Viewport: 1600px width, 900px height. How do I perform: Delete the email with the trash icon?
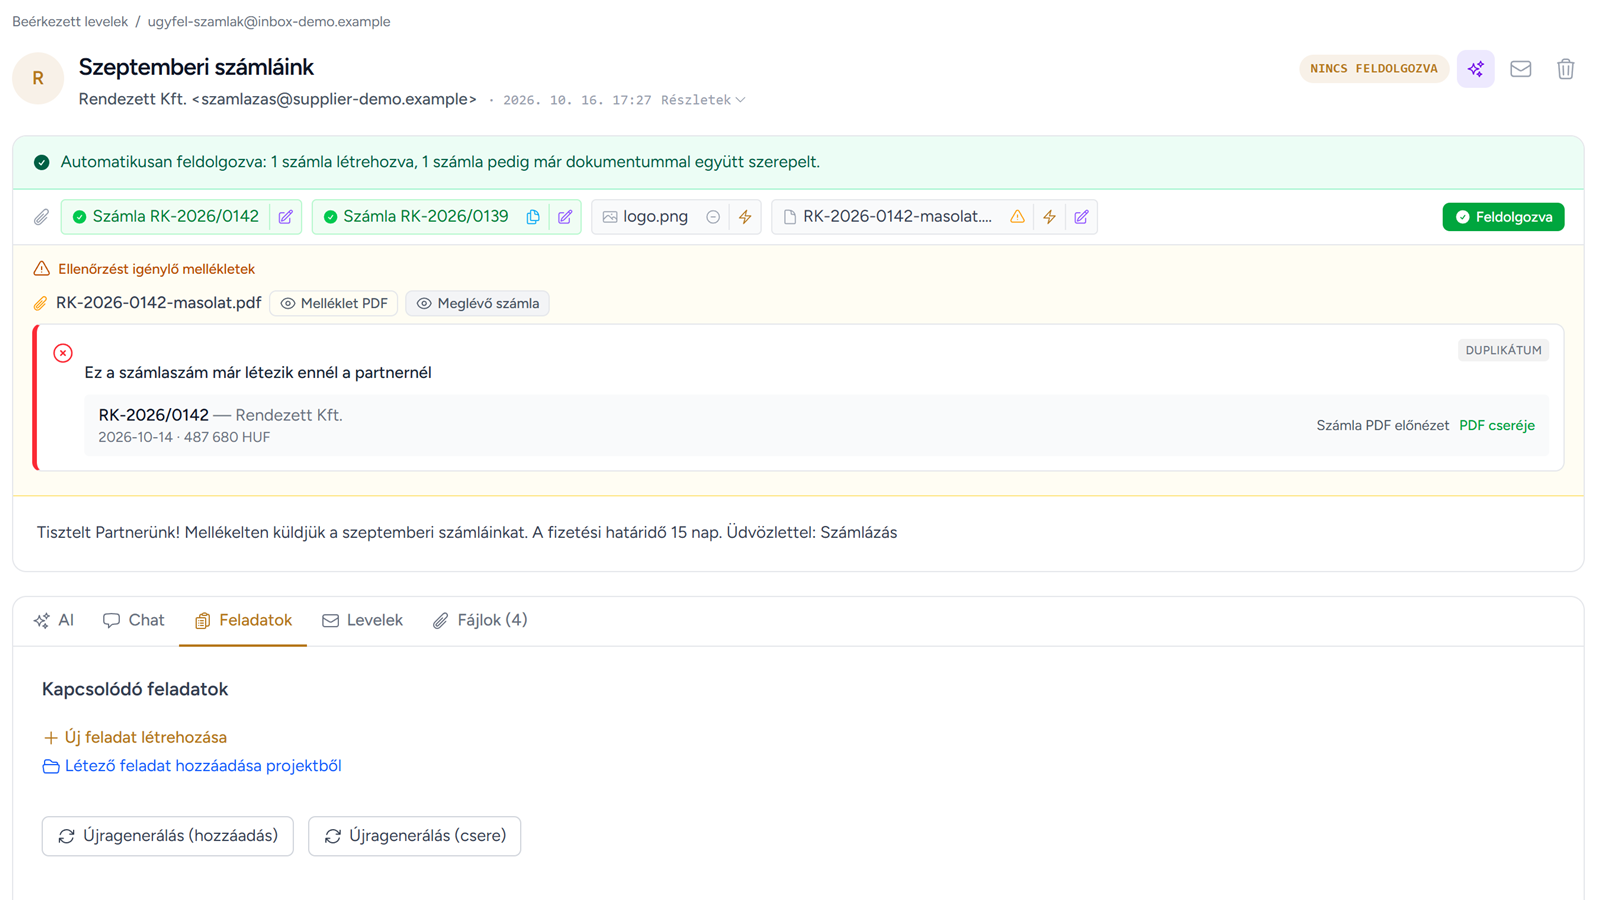click(x=1565, y=69)
